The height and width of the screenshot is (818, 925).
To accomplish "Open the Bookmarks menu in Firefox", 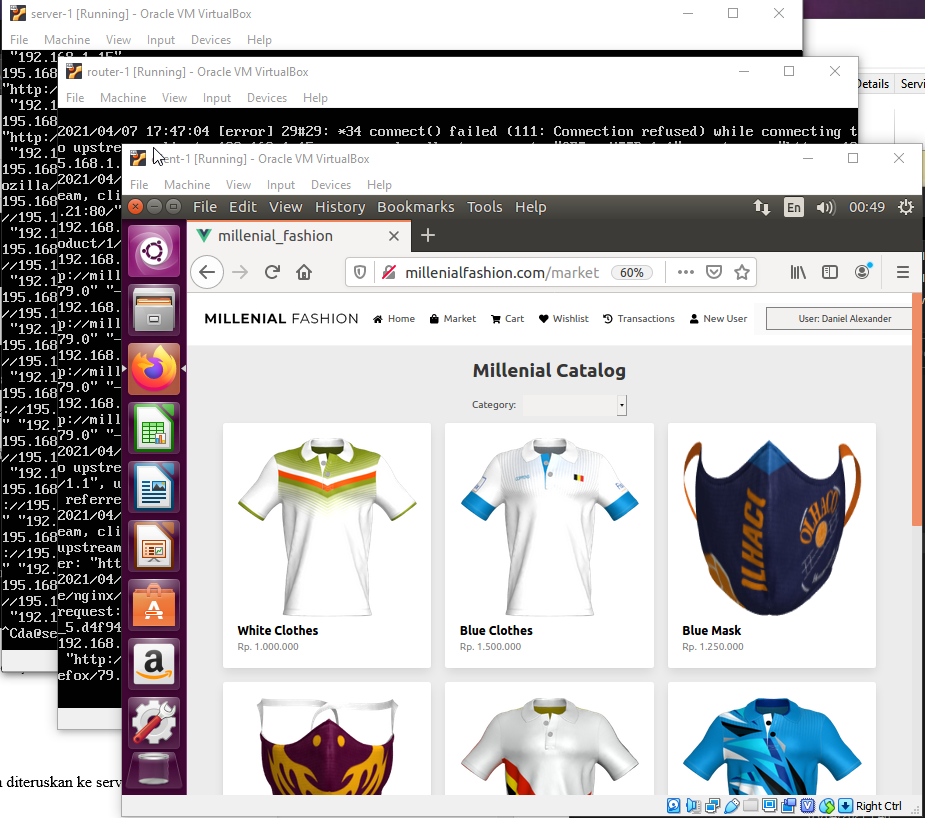I will click(x=415, y=207).
